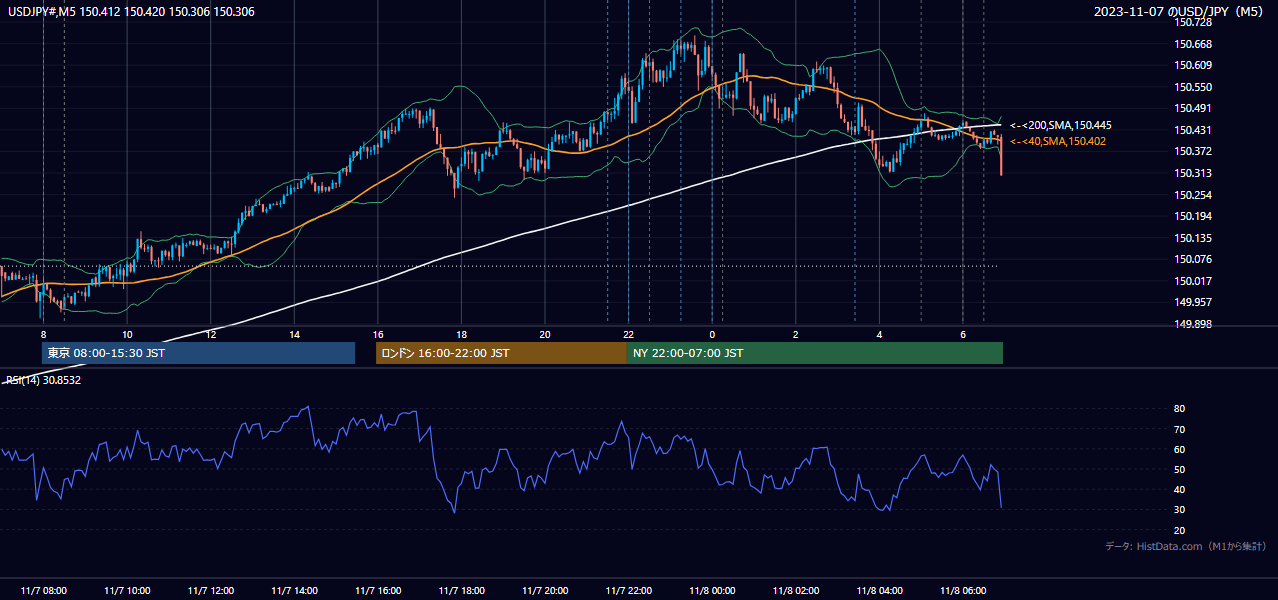Screen dimensions: 1278x600
Task: Click the 11/8 06:00 bottom time label
Action: [x=963, y=591]
